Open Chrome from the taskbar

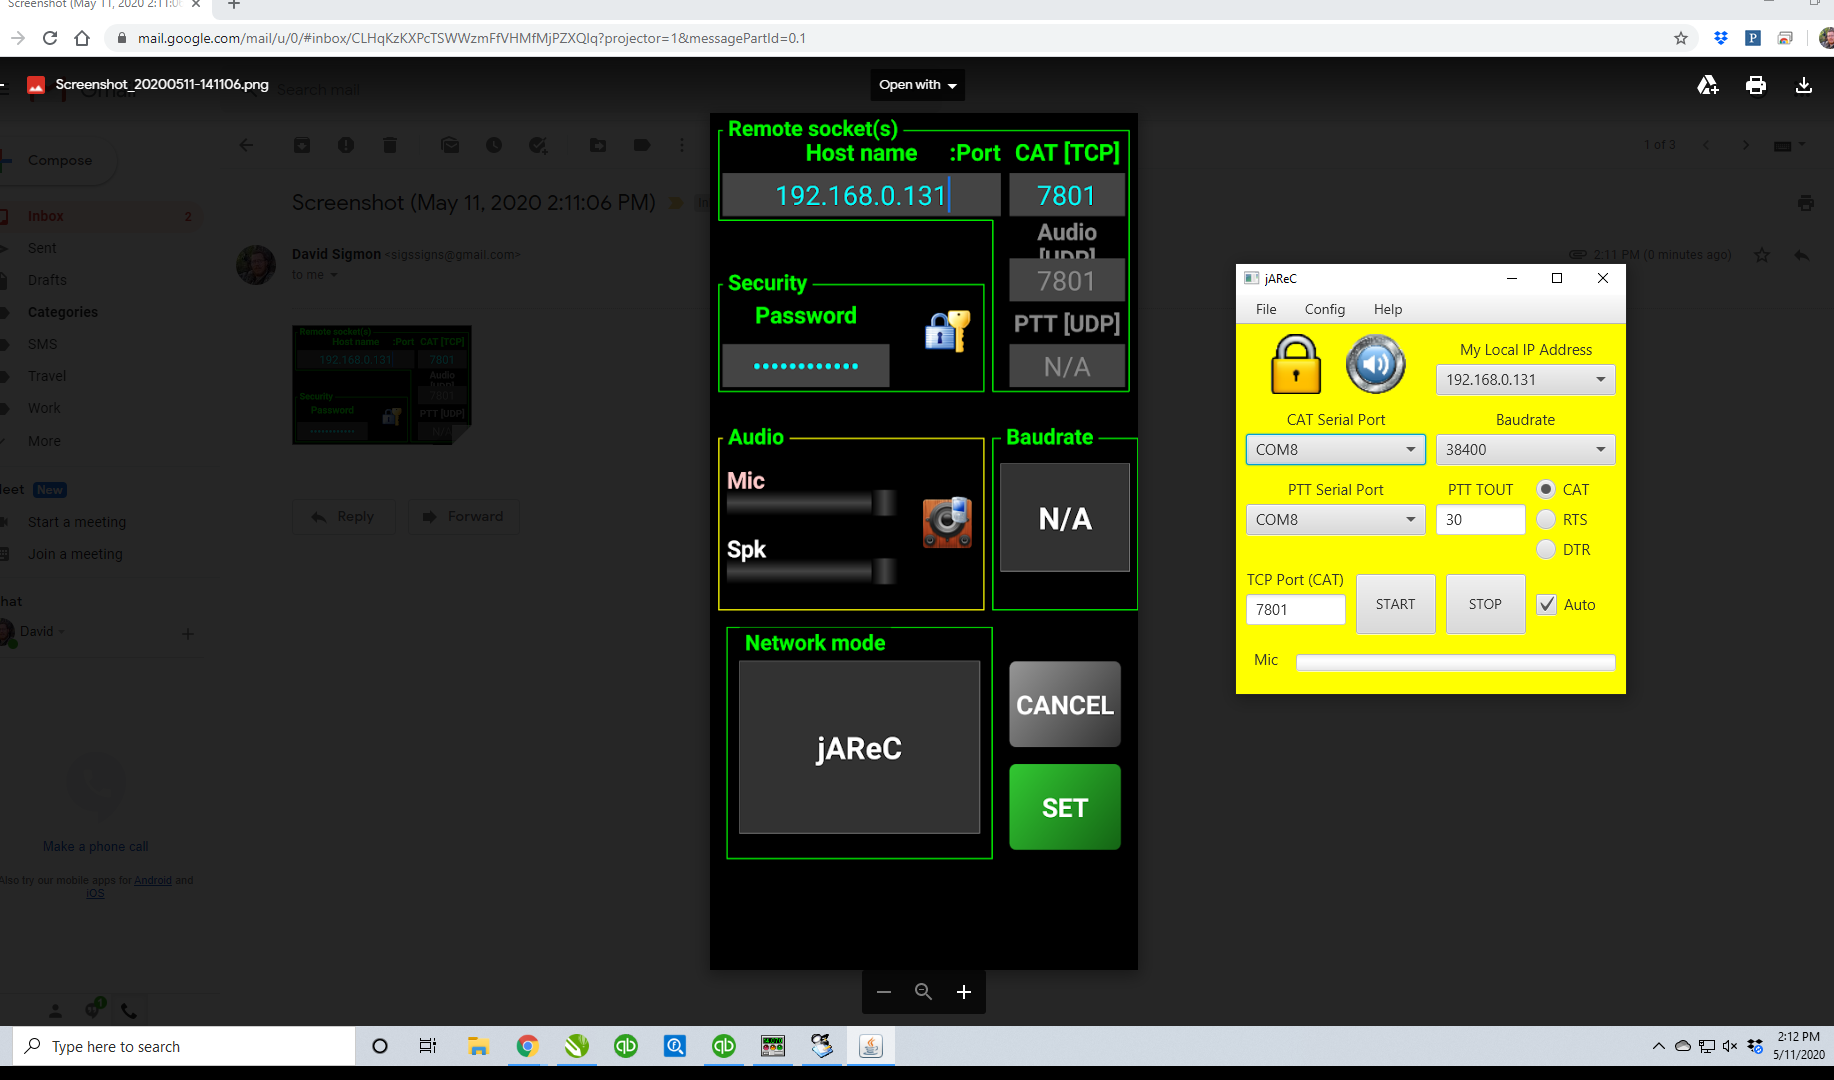pos(527,1046)
